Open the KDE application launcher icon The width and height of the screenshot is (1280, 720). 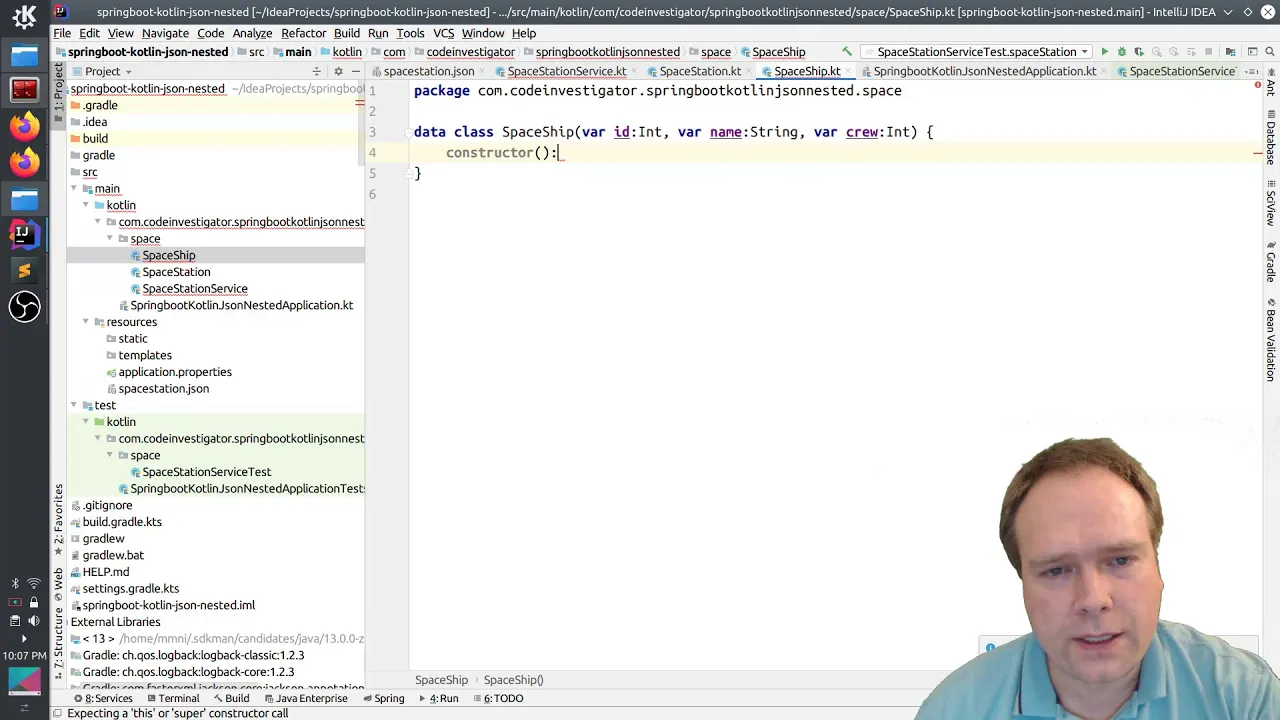pyautogui.click(x=24, y=17)
